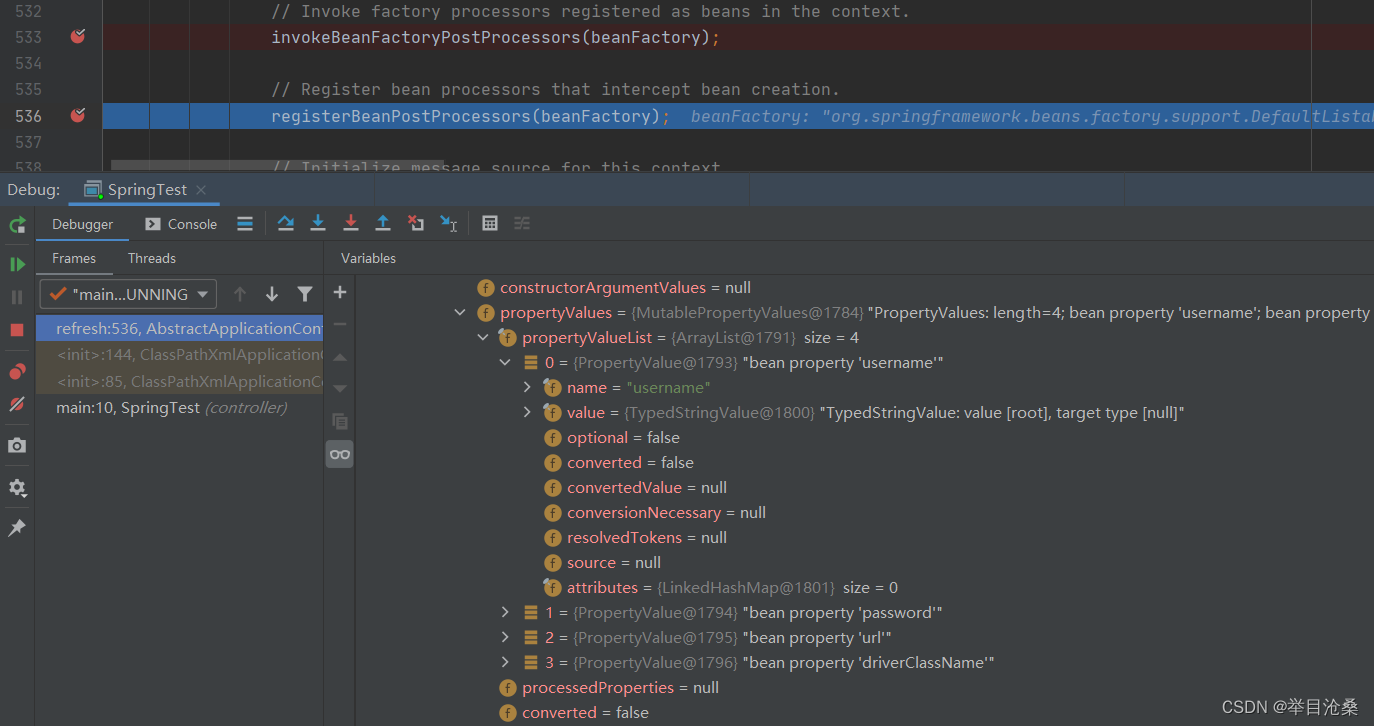
Task: Open Evaluate Expression calculator
Action: coord(490,224)
